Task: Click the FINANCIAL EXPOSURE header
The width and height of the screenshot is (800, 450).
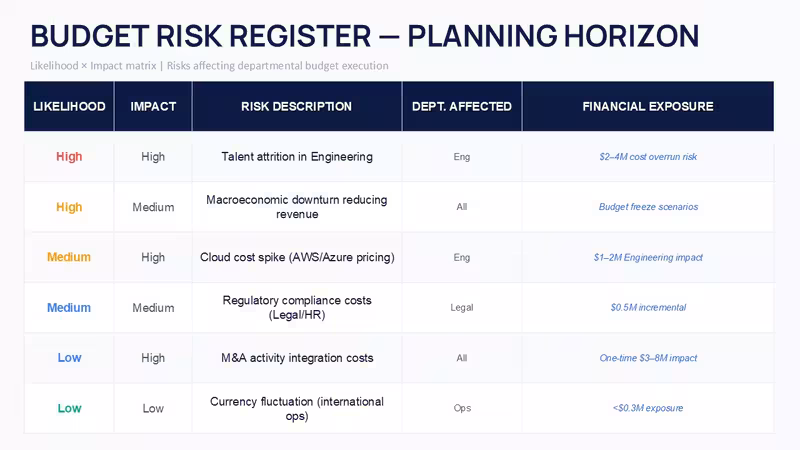Action: click(648, 106)
